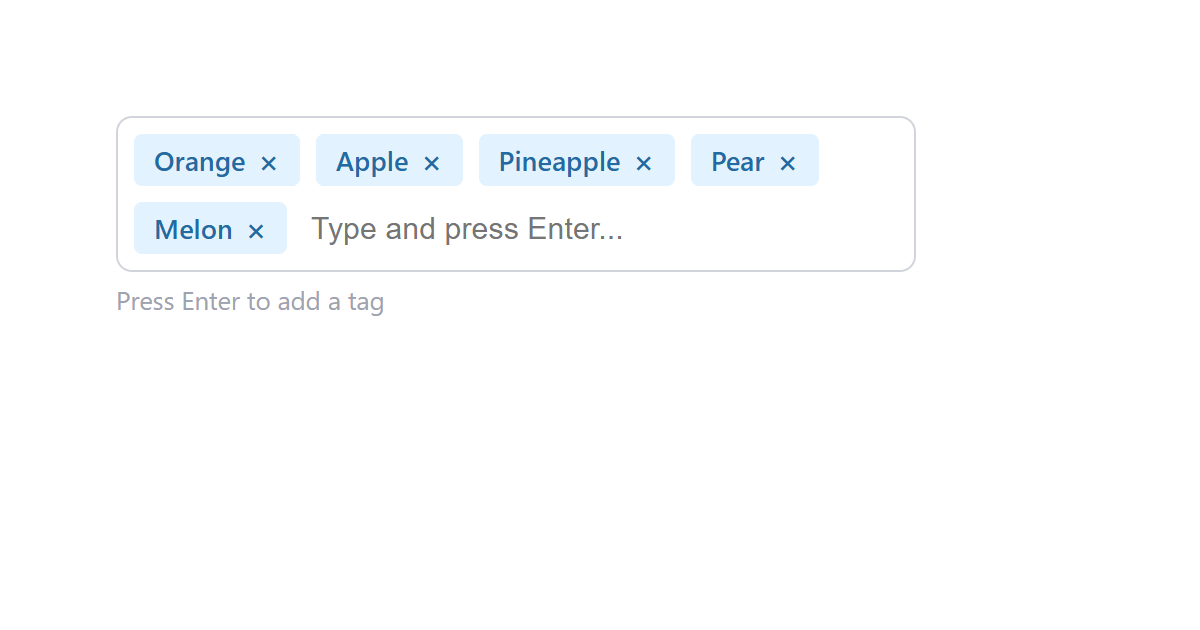This screenshot has height=630, width=1200.
Task: Select the Orange tag text
Action: click(x=199, y=161)
